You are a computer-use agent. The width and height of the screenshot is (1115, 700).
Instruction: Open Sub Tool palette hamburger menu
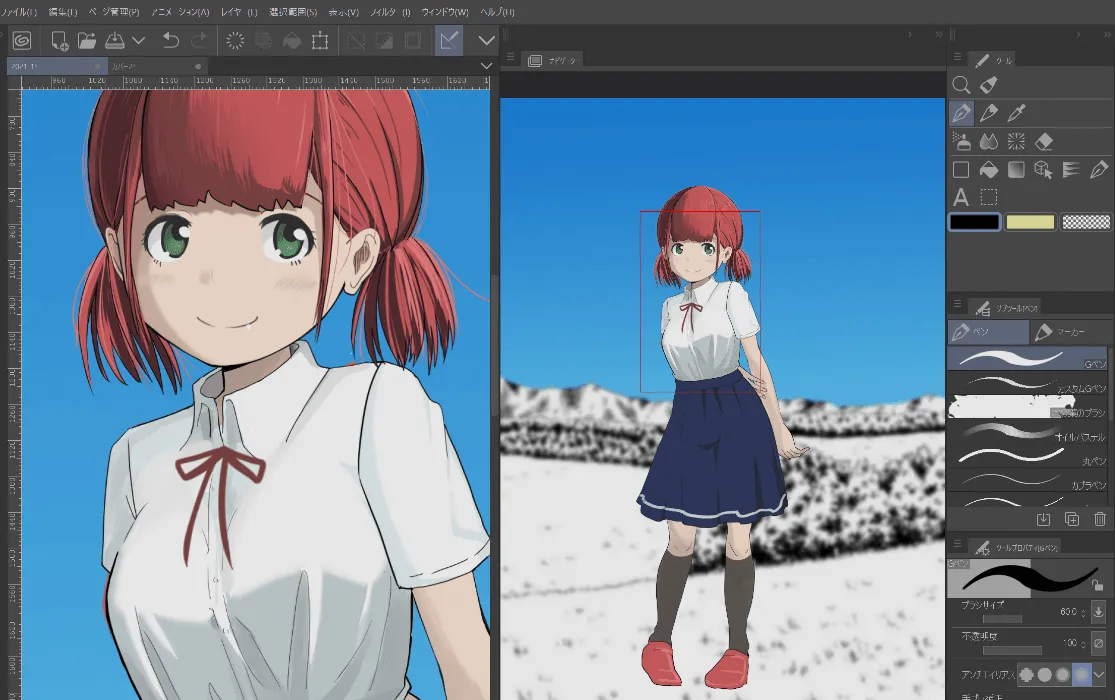click(957, 304)
